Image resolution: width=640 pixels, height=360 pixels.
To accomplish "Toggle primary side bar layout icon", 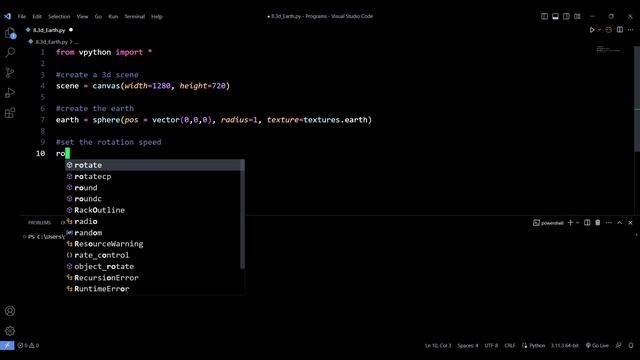I will pos(544,16).
